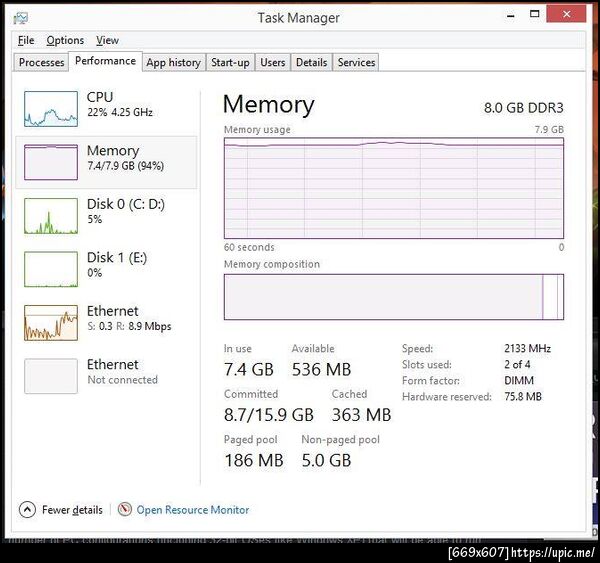Open the File menu
Viewport: 600px width, 563px height.
click(26, 40)
